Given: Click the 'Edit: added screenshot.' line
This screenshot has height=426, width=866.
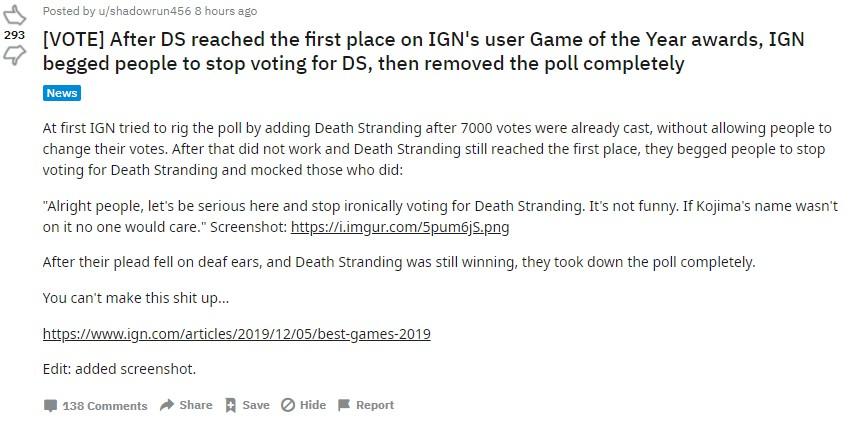Looking at the screenshot, I should [x=120, y=369].
